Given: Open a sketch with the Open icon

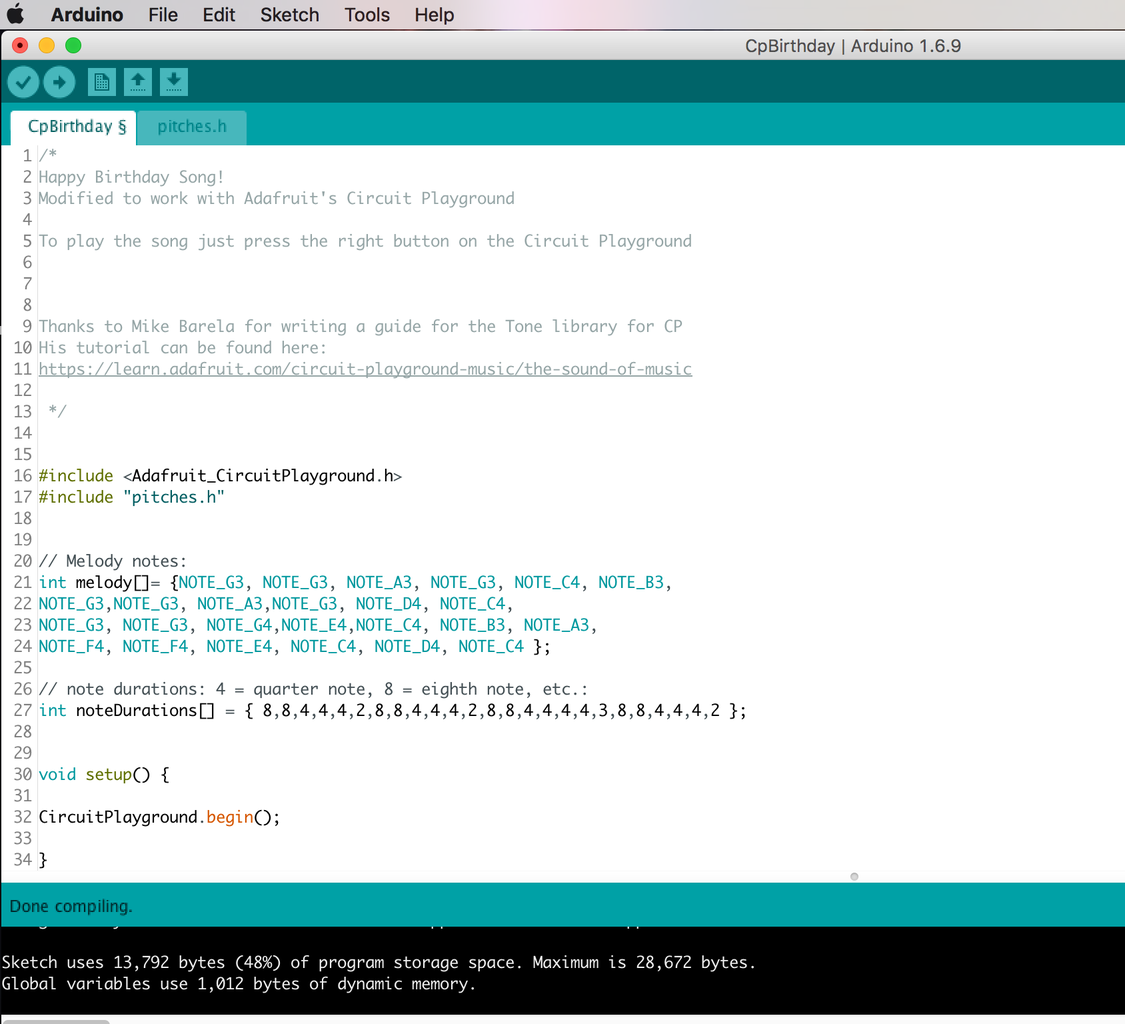Looking at the screenshot, I should 138,82.
